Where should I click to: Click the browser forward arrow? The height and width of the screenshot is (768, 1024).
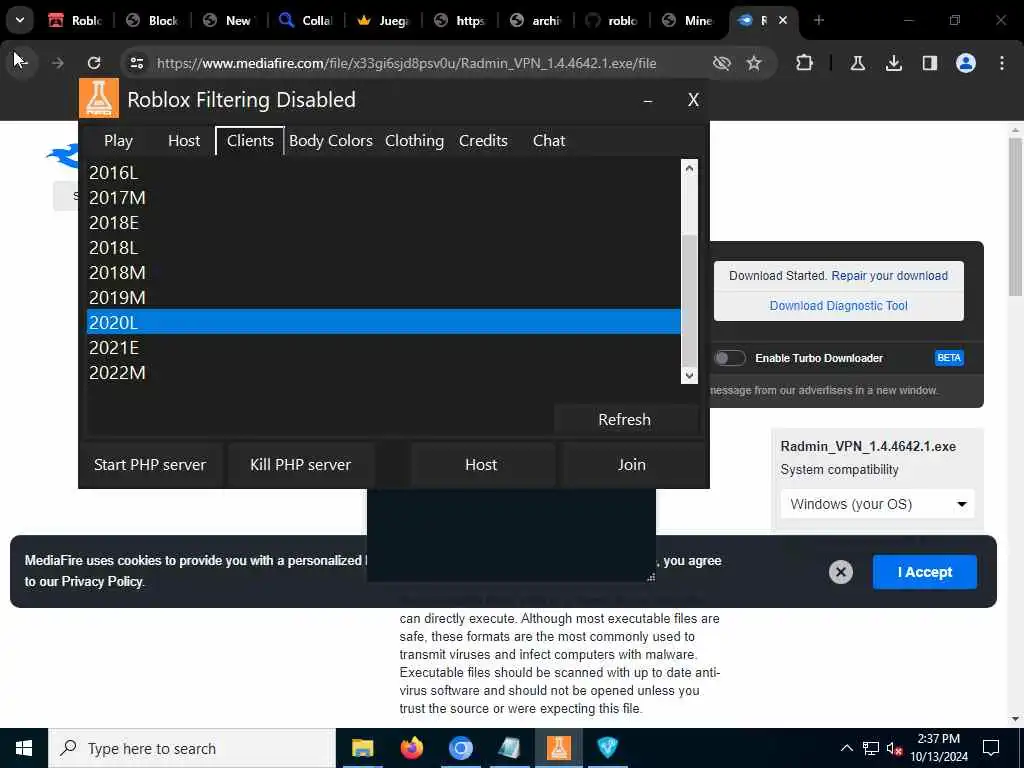click(x=57, y=63)
